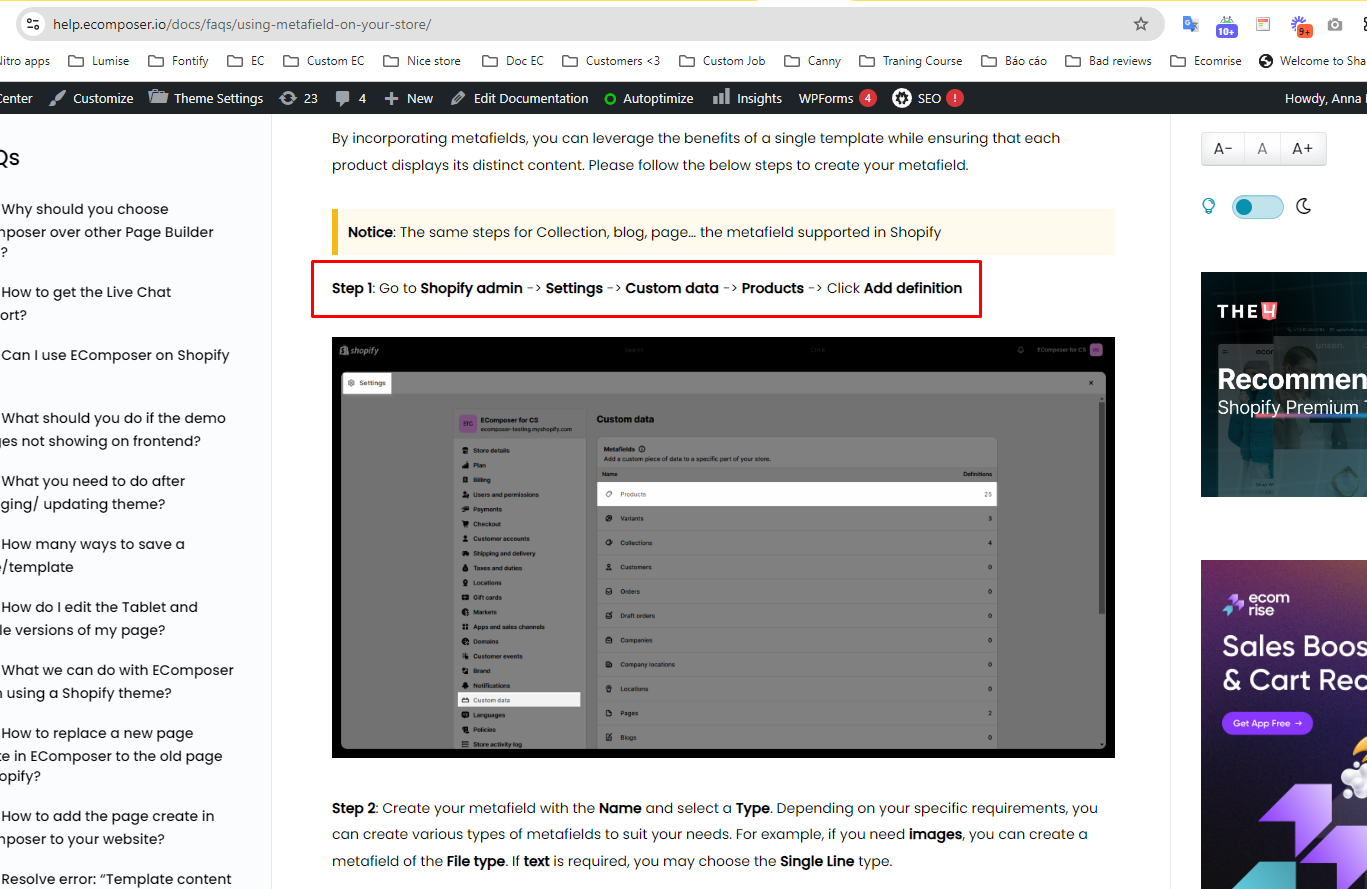The image size is (1367, 889).
Task: Click the Shopify Custom data screenshot image
Action: (x=723, y=547)
